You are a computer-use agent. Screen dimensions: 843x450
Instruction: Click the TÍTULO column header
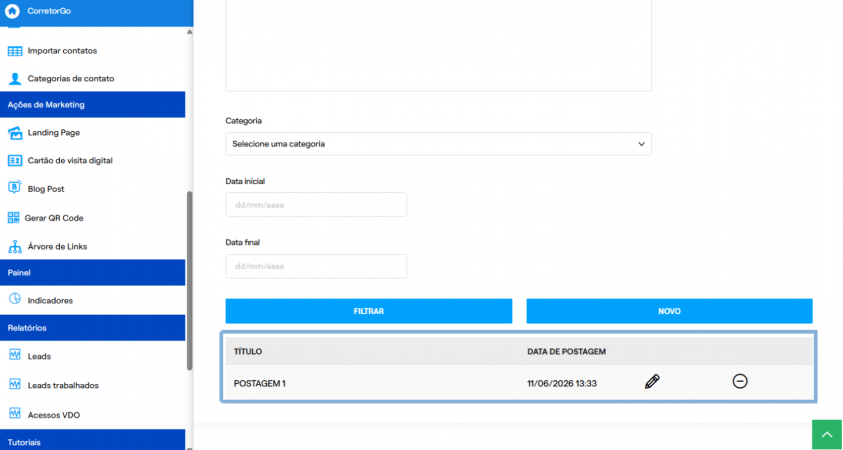coord(248,352)
